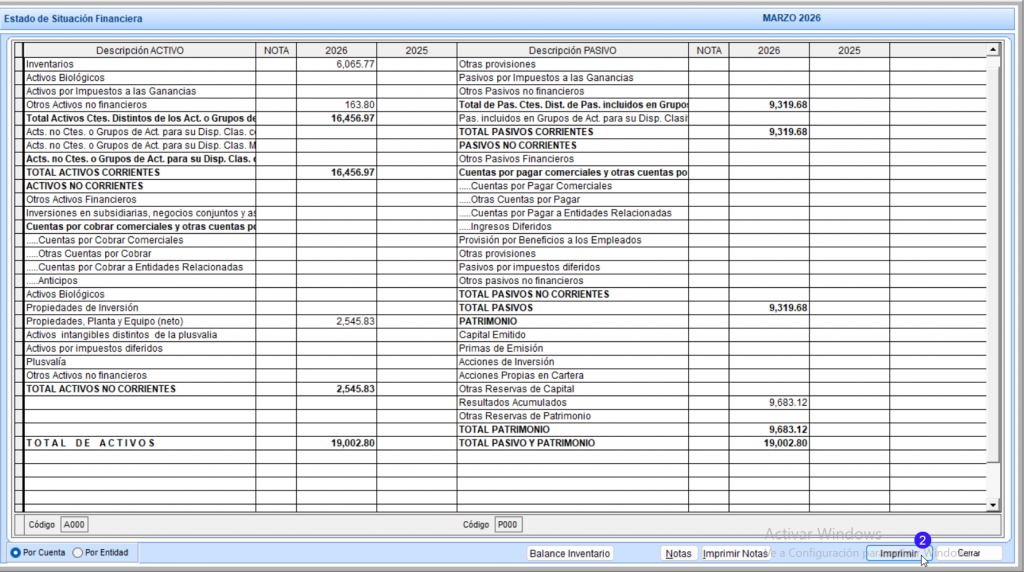Viewport: 1024px width, 572px height.
Task: Select Inversiones en subsidiarias, negocios conjuntos row
Action: tap(140, 213)
